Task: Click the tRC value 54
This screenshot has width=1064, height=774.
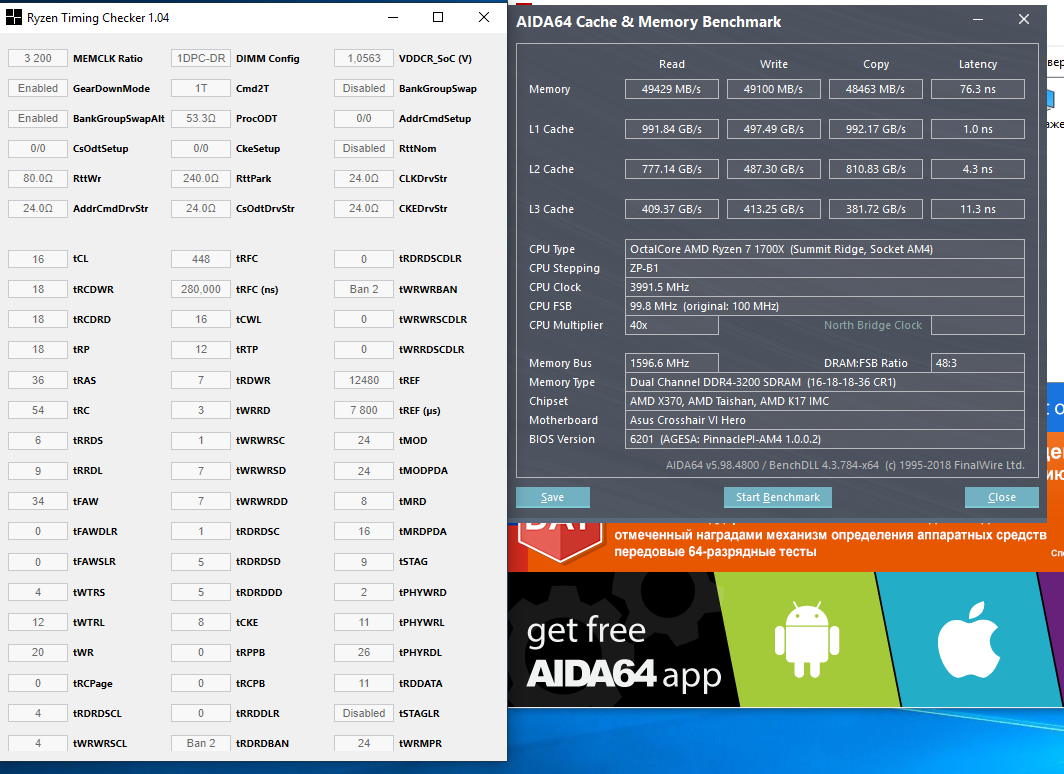Action: pyautogui.click(x=38, y=410)
